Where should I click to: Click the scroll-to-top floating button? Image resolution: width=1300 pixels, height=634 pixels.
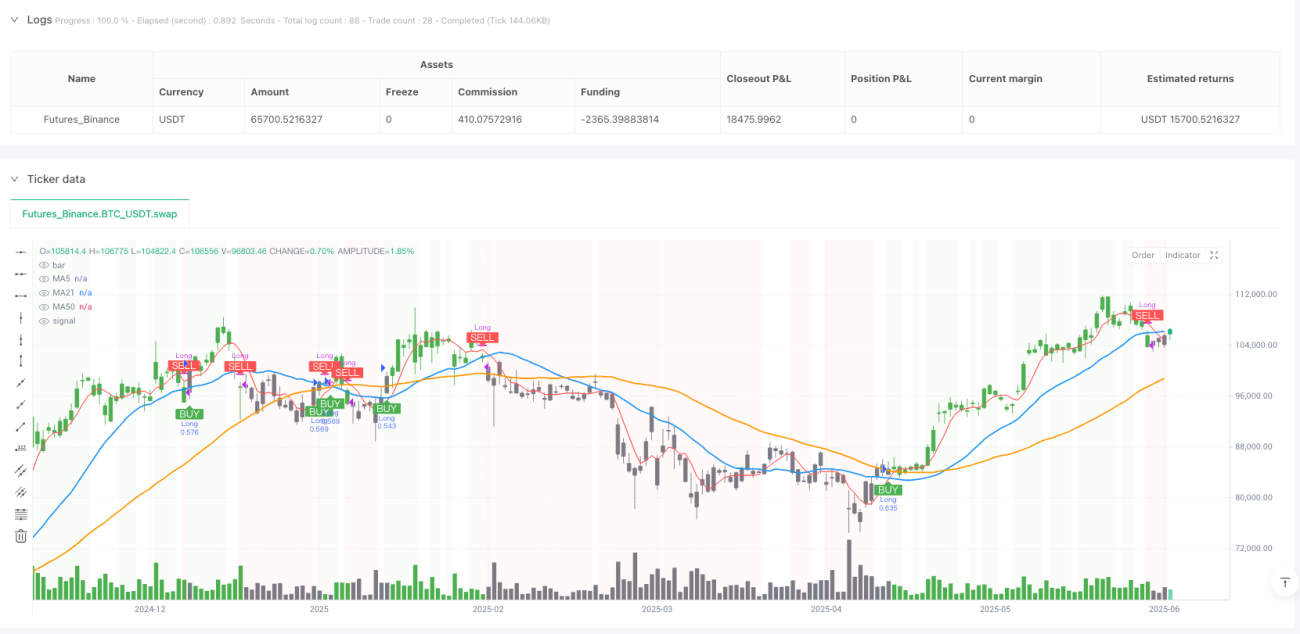coord(1286,581)
